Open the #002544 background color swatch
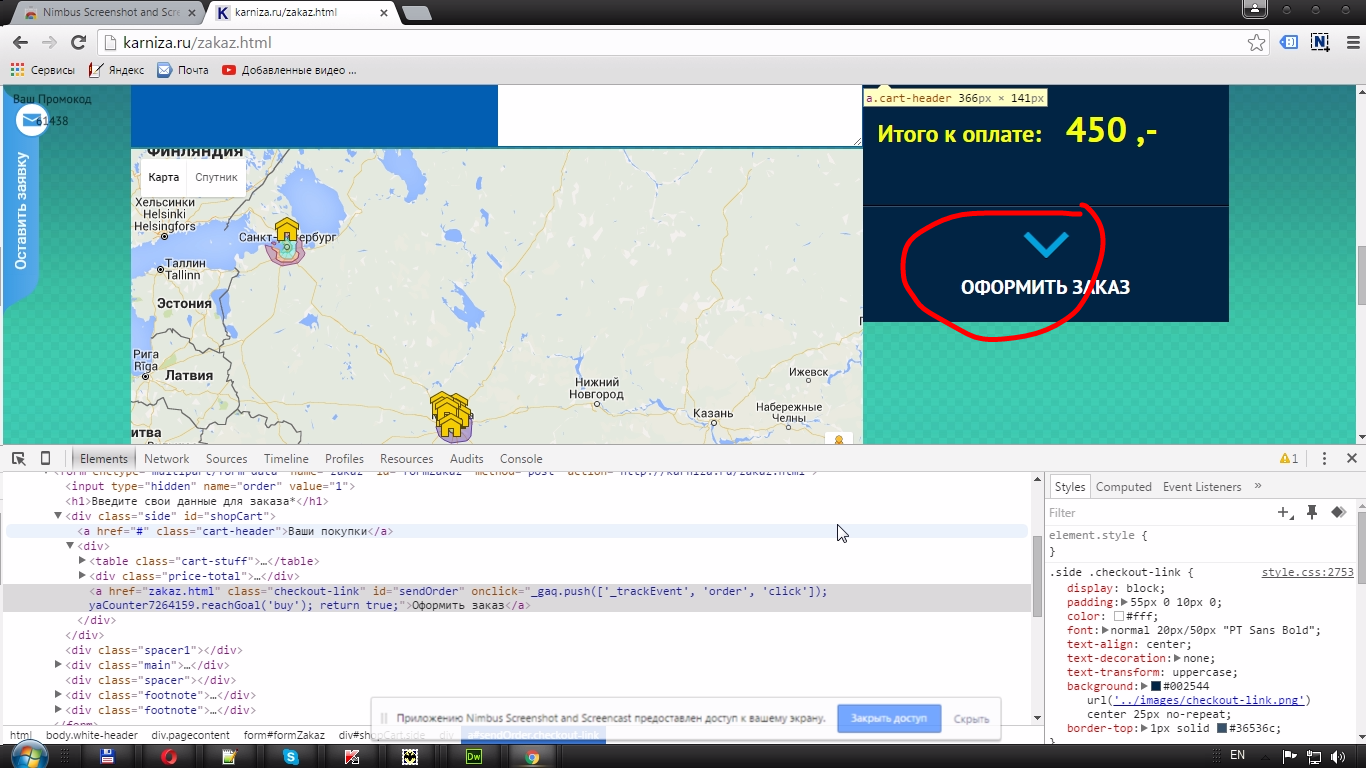This screenshot has width=1366, height=768. pos(1155,687)
